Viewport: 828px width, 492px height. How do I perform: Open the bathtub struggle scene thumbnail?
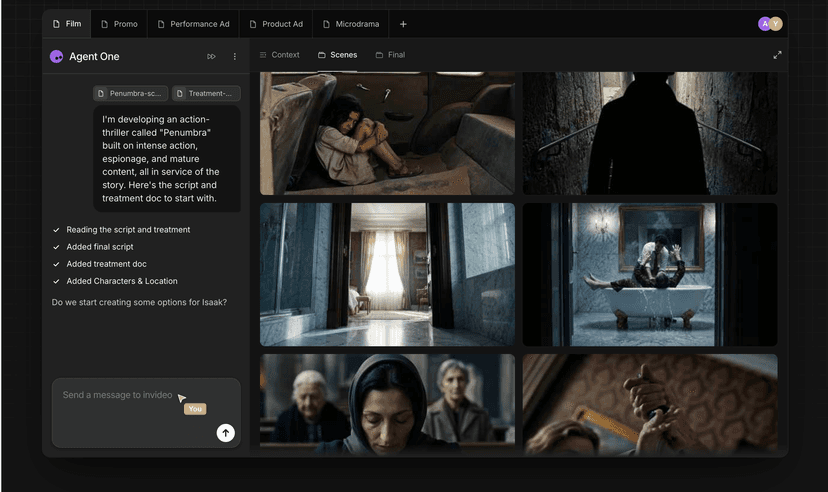click(650, 275)
